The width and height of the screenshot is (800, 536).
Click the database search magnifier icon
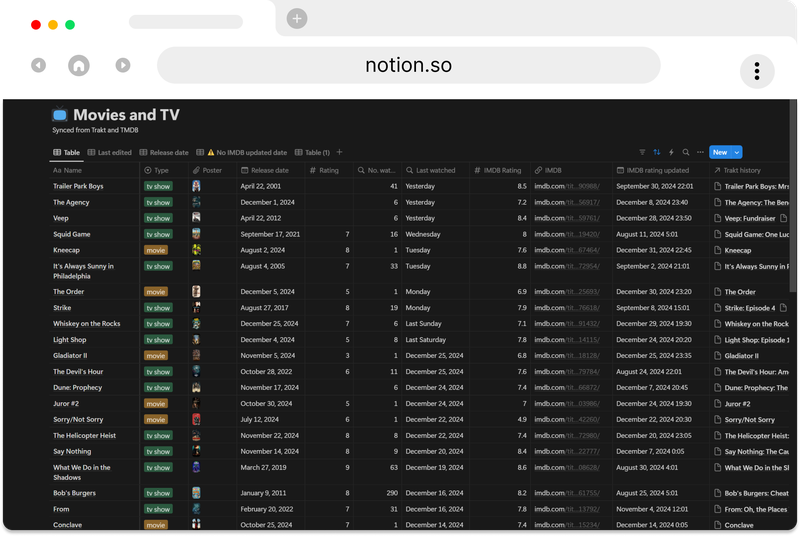(x=686, y=152)
